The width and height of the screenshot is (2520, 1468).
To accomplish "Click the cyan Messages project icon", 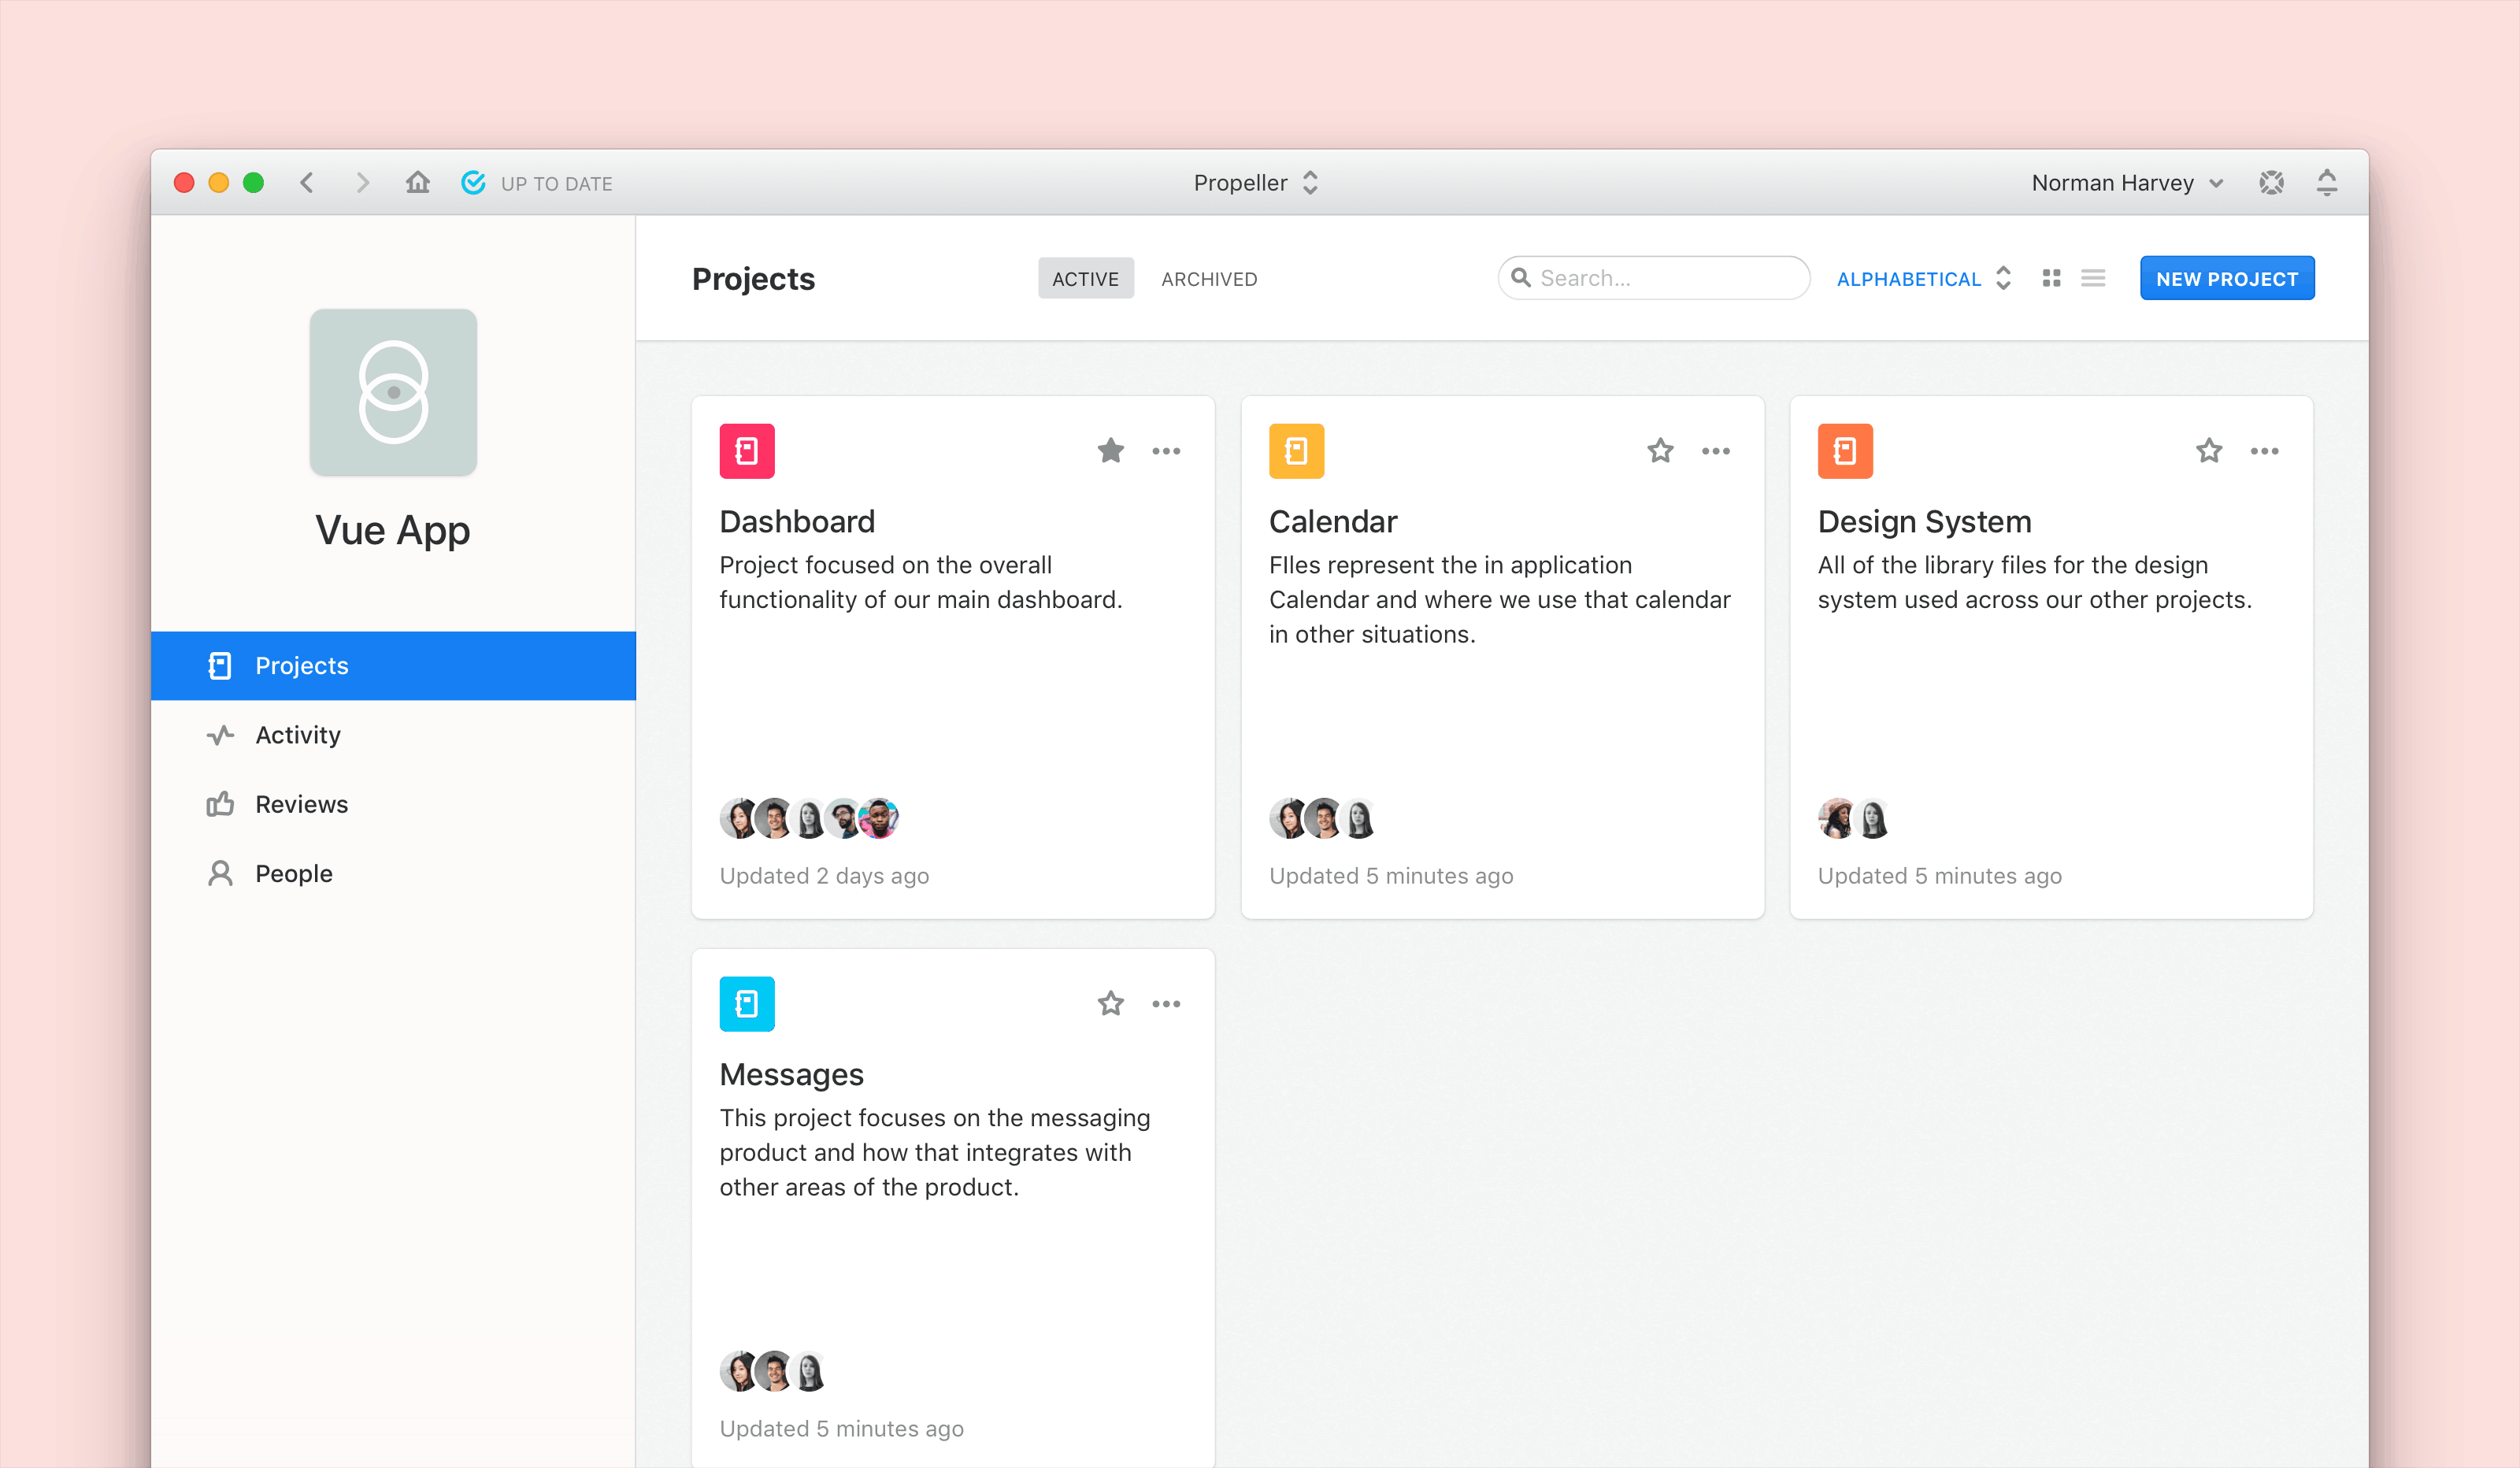I will tap(747, 1004).
